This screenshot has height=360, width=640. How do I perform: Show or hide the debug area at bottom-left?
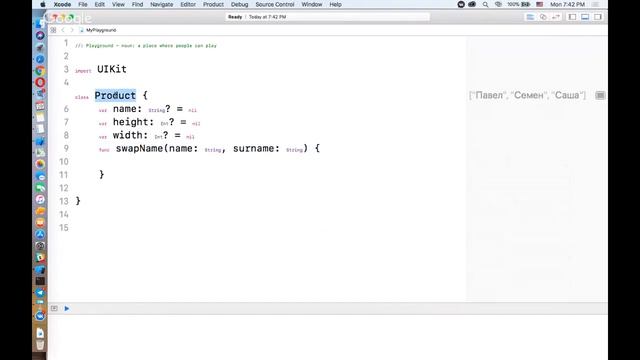(x=54, y=308)
